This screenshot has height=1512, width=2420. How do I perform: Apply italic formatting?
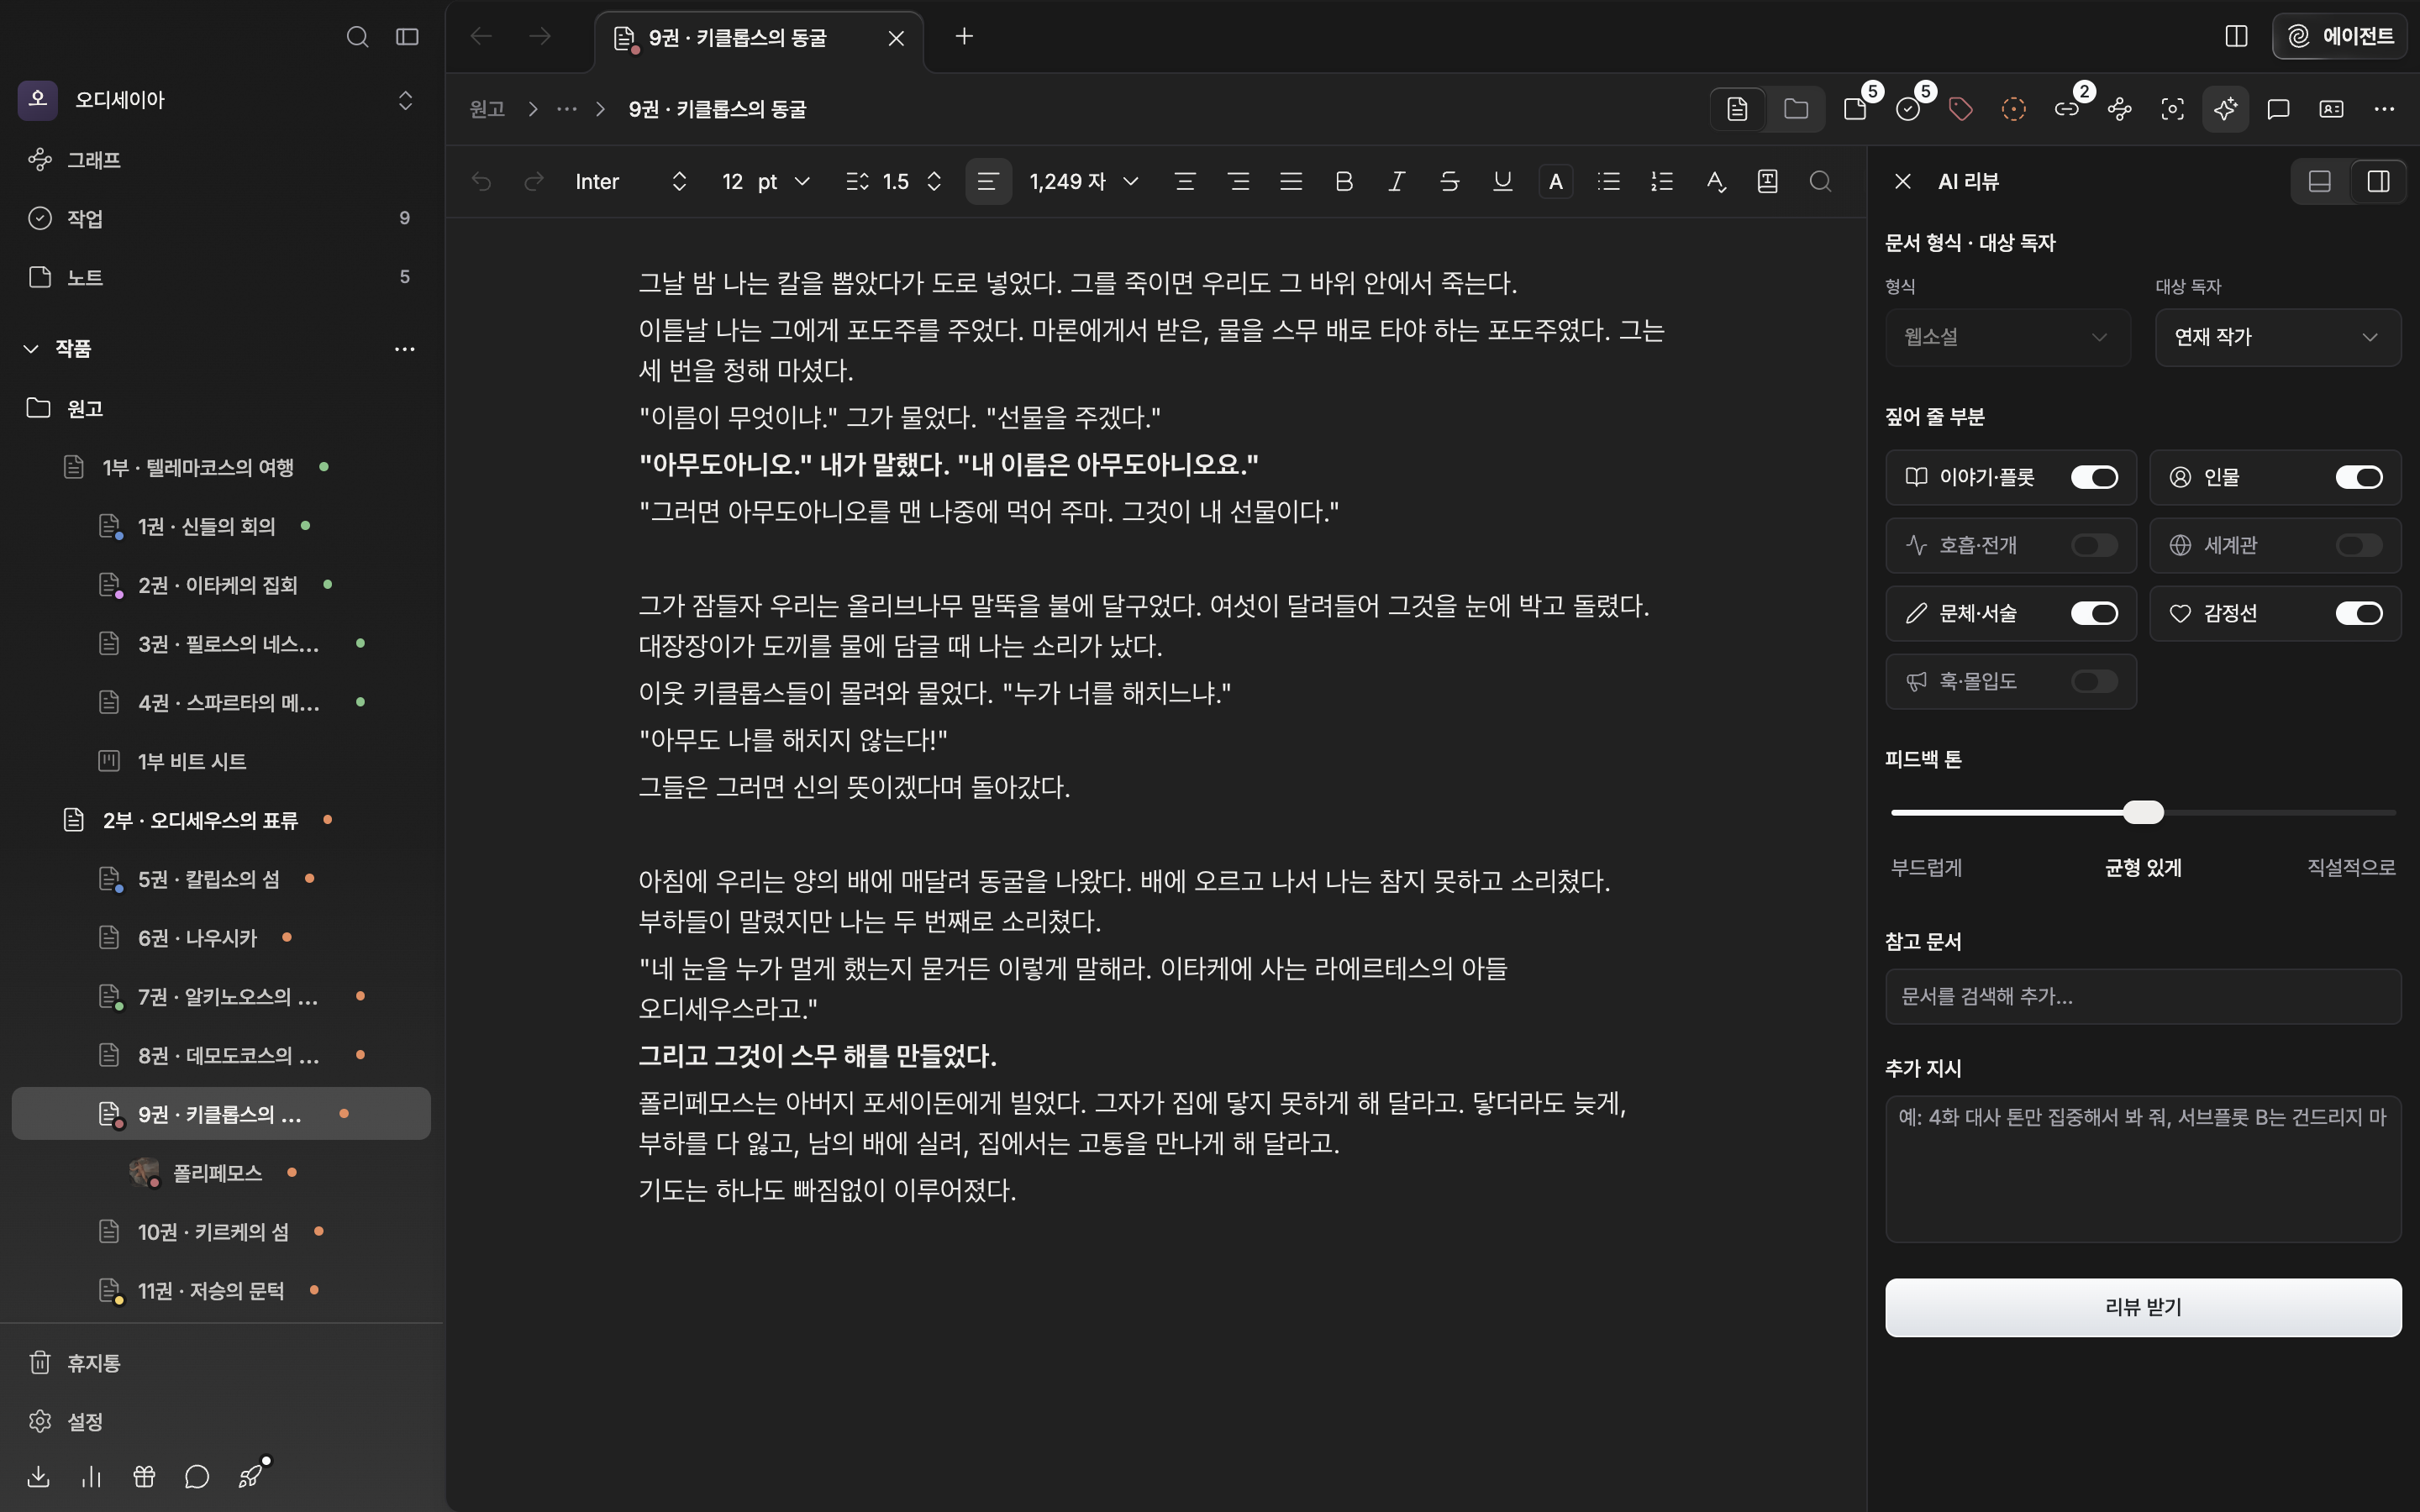pos(1396,181)
